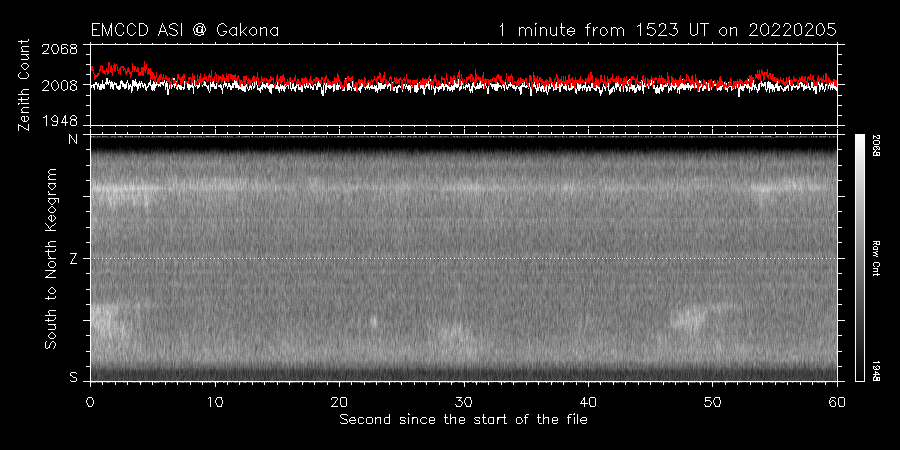Click the '1 minute from 1523 UT on 20220205' heading

coord(667,30)
